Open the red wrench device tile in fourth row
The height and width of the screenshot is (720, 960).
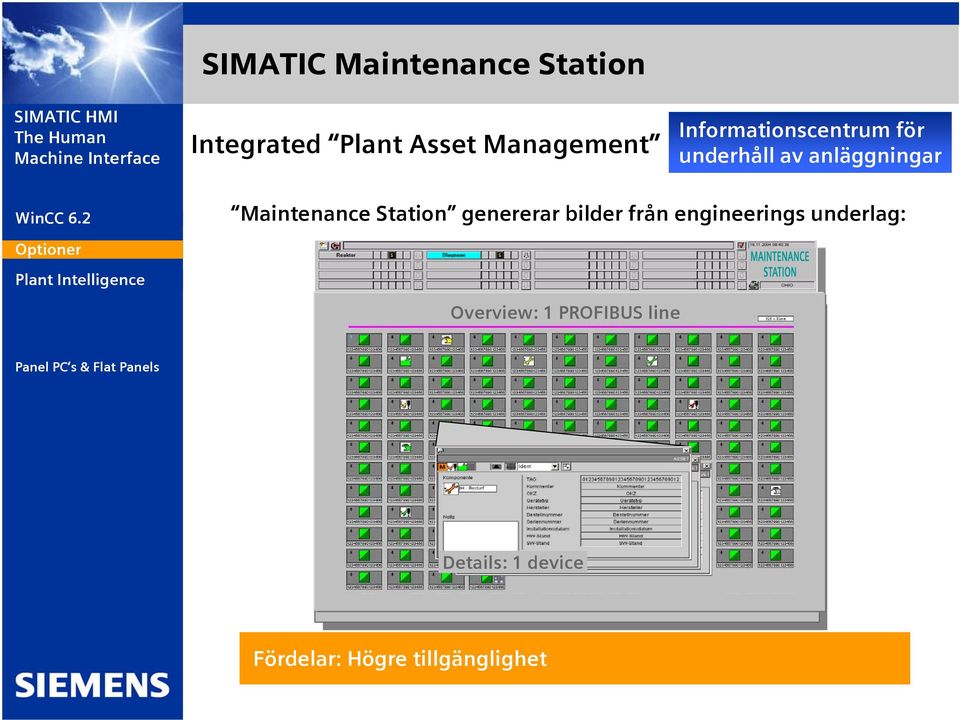(x=693, y=405)
